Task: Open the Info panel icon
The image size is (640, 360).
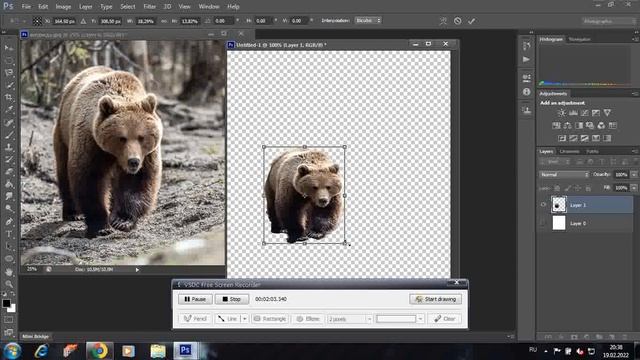Action: coord(526,92)
